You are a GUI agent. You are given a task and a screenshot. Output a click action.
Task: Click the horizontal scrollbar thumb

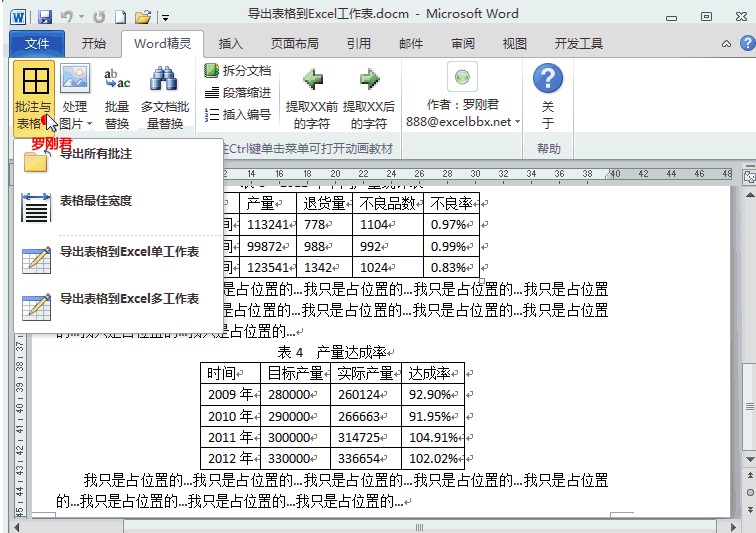[419, 527]
